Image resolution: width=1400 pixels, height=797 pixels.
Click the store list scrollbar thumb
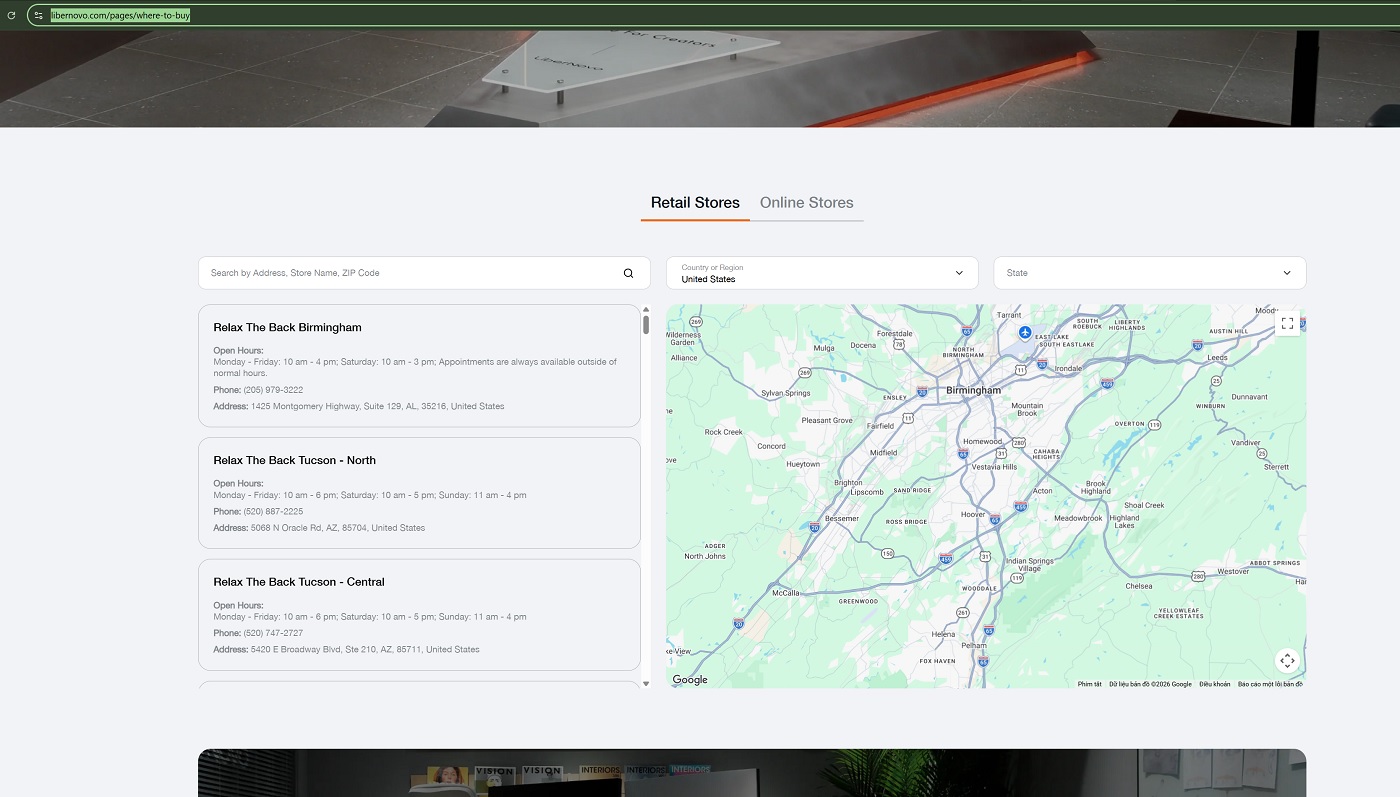tap(646, 325)
